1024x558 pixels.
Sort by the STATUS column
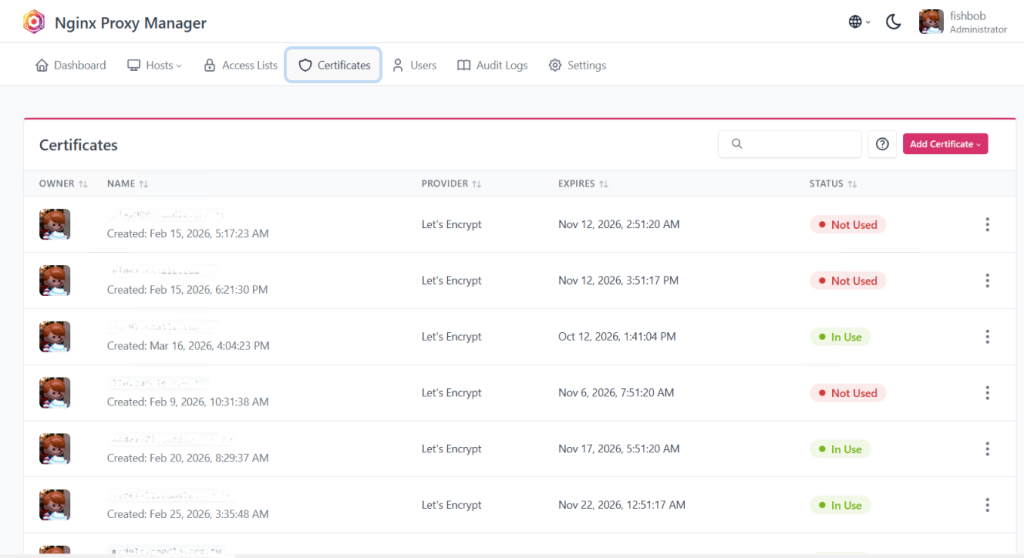[833, 184]
